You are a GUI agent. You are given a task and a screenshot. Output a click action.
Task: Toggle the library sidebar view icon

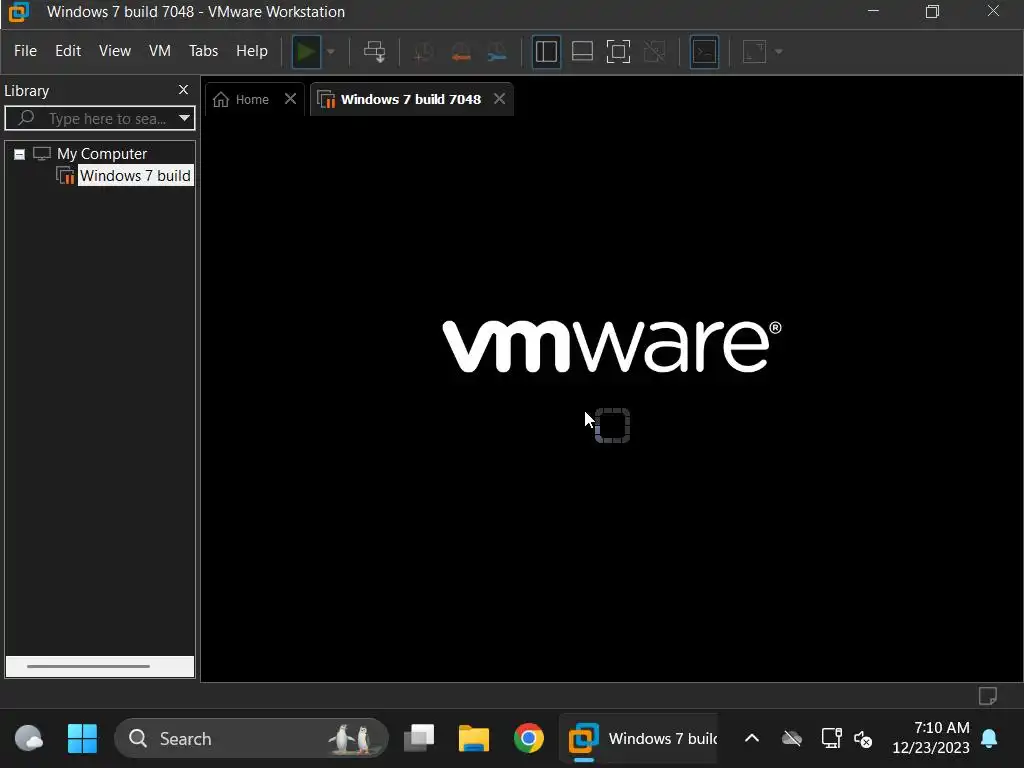pos(546,52)
